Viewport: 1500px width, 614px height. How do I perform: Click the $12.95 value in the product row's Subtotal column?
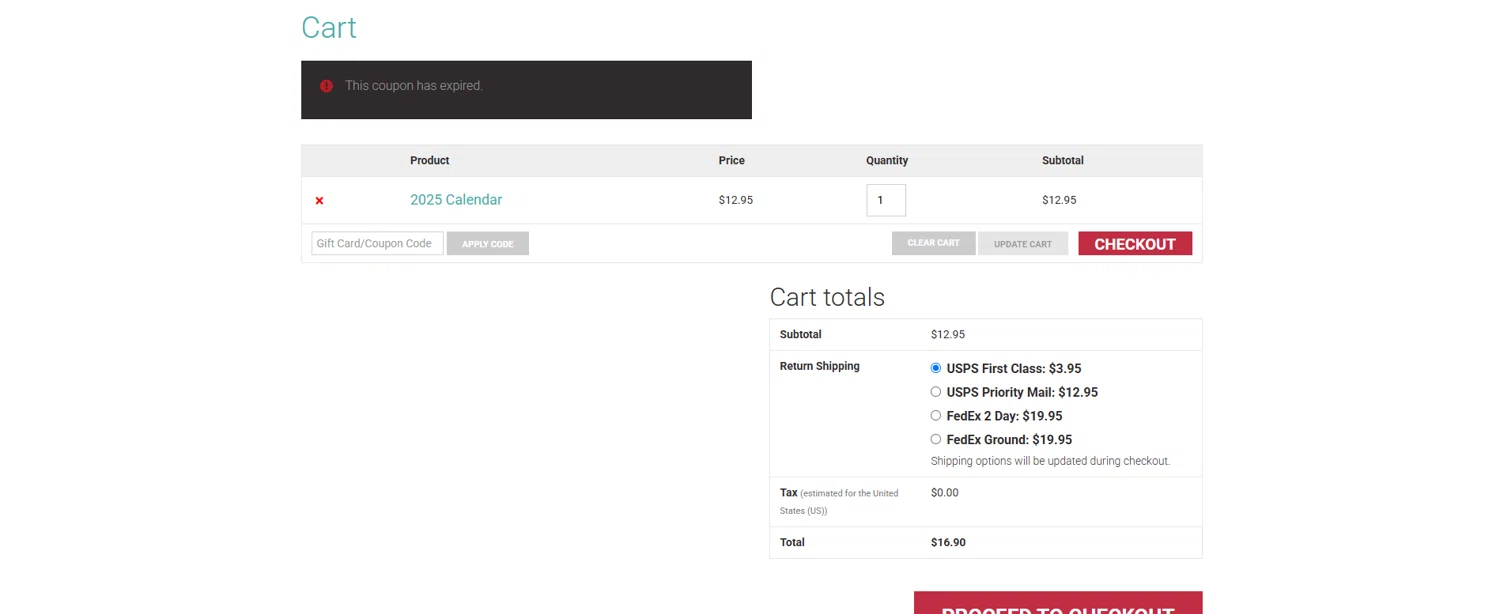(x=1059, y=200)
